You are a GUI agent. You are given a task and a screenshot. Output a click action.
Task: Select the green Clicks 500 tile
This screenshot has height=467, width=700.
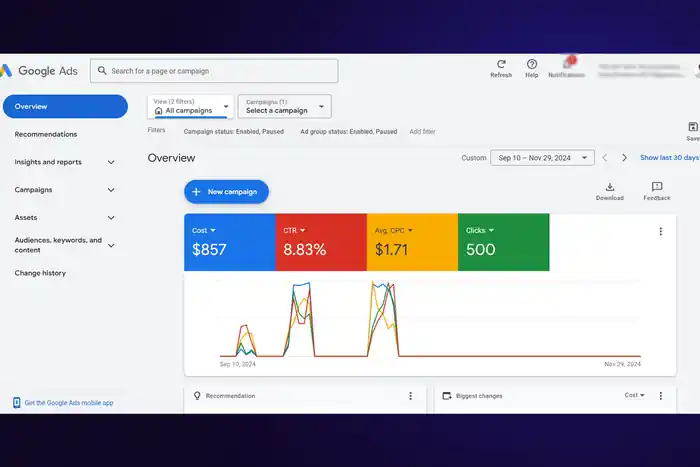pos(504,242)
